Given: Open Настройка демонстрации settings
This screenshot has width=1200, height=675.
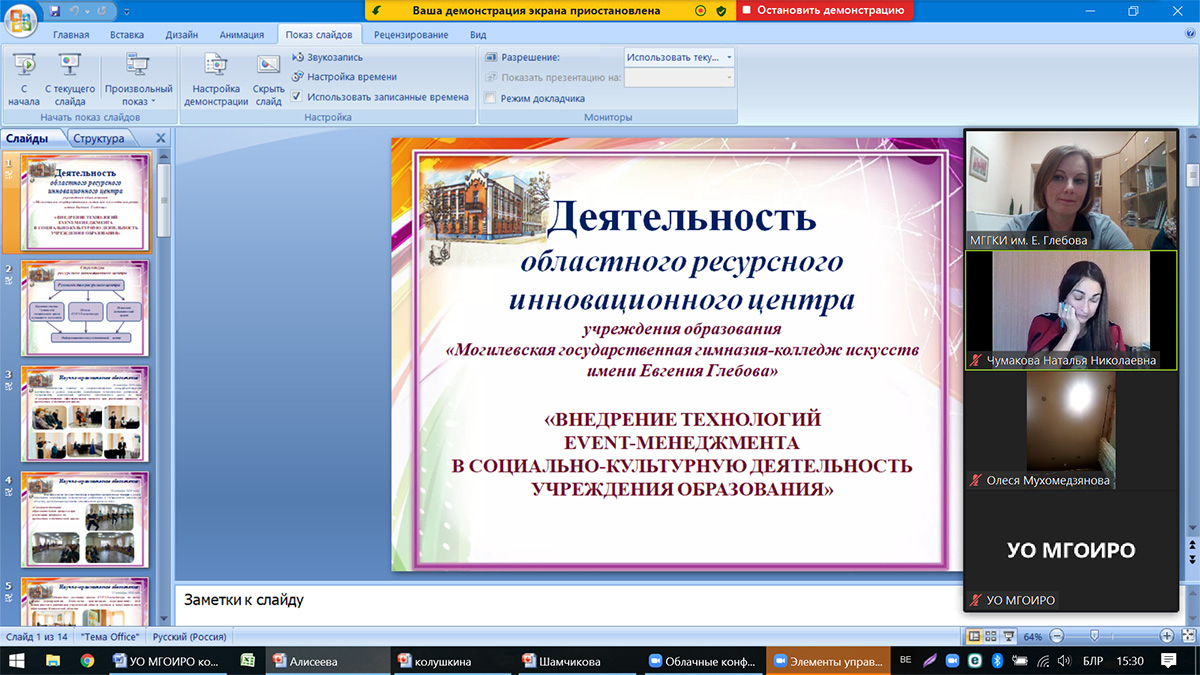Looking at the screenshot, I should [x=216, y=80].
